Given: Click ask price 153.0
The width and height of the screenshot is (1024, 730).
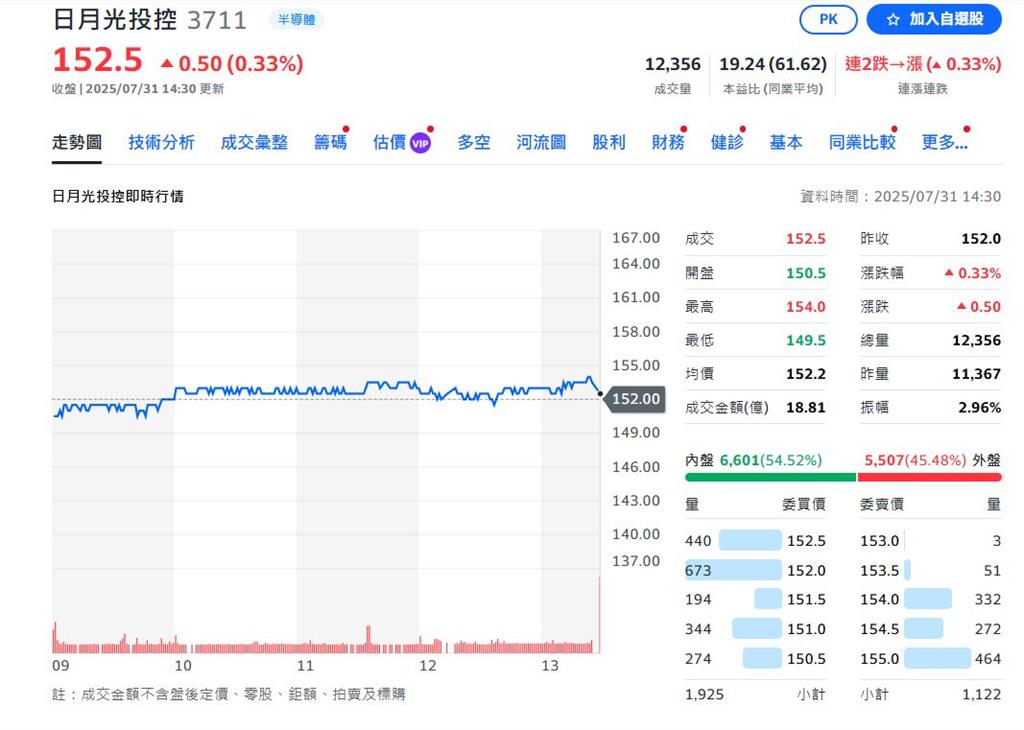Looking at the screenshot, I should tap(880, 541).
